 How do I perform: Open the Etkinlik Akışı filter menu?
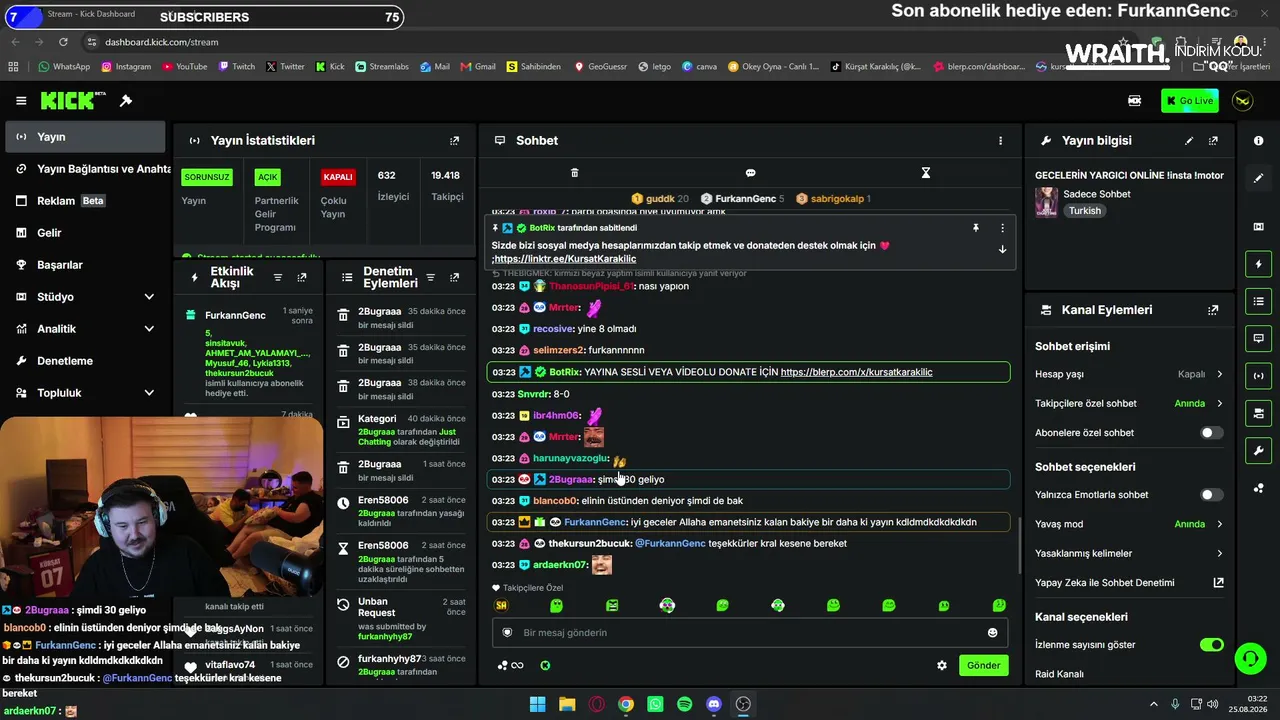pos(278,277)
